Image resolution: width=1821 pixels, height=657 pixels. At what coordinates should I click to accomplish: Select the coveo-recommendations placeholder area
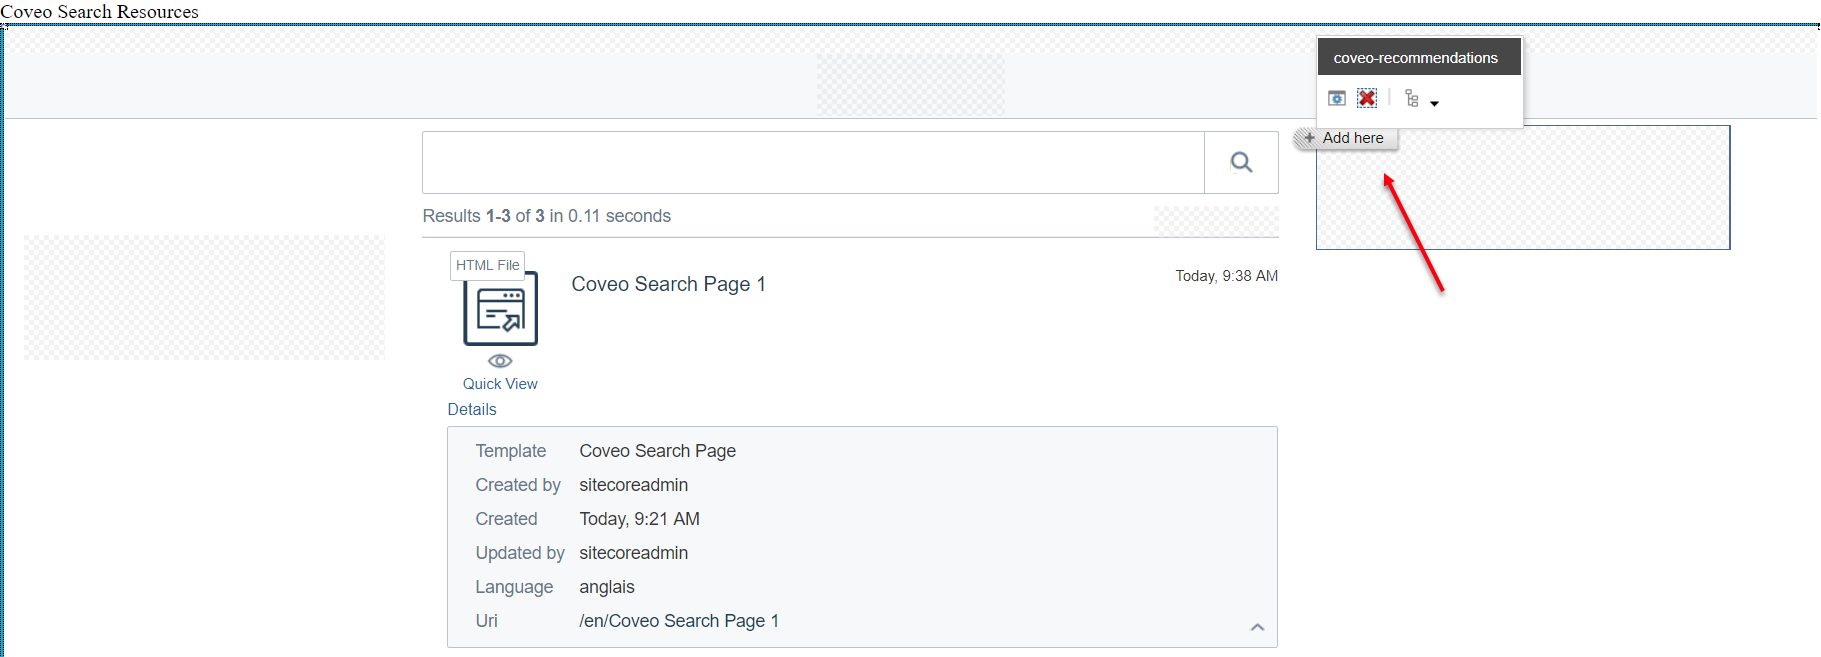coord(1522,188)
